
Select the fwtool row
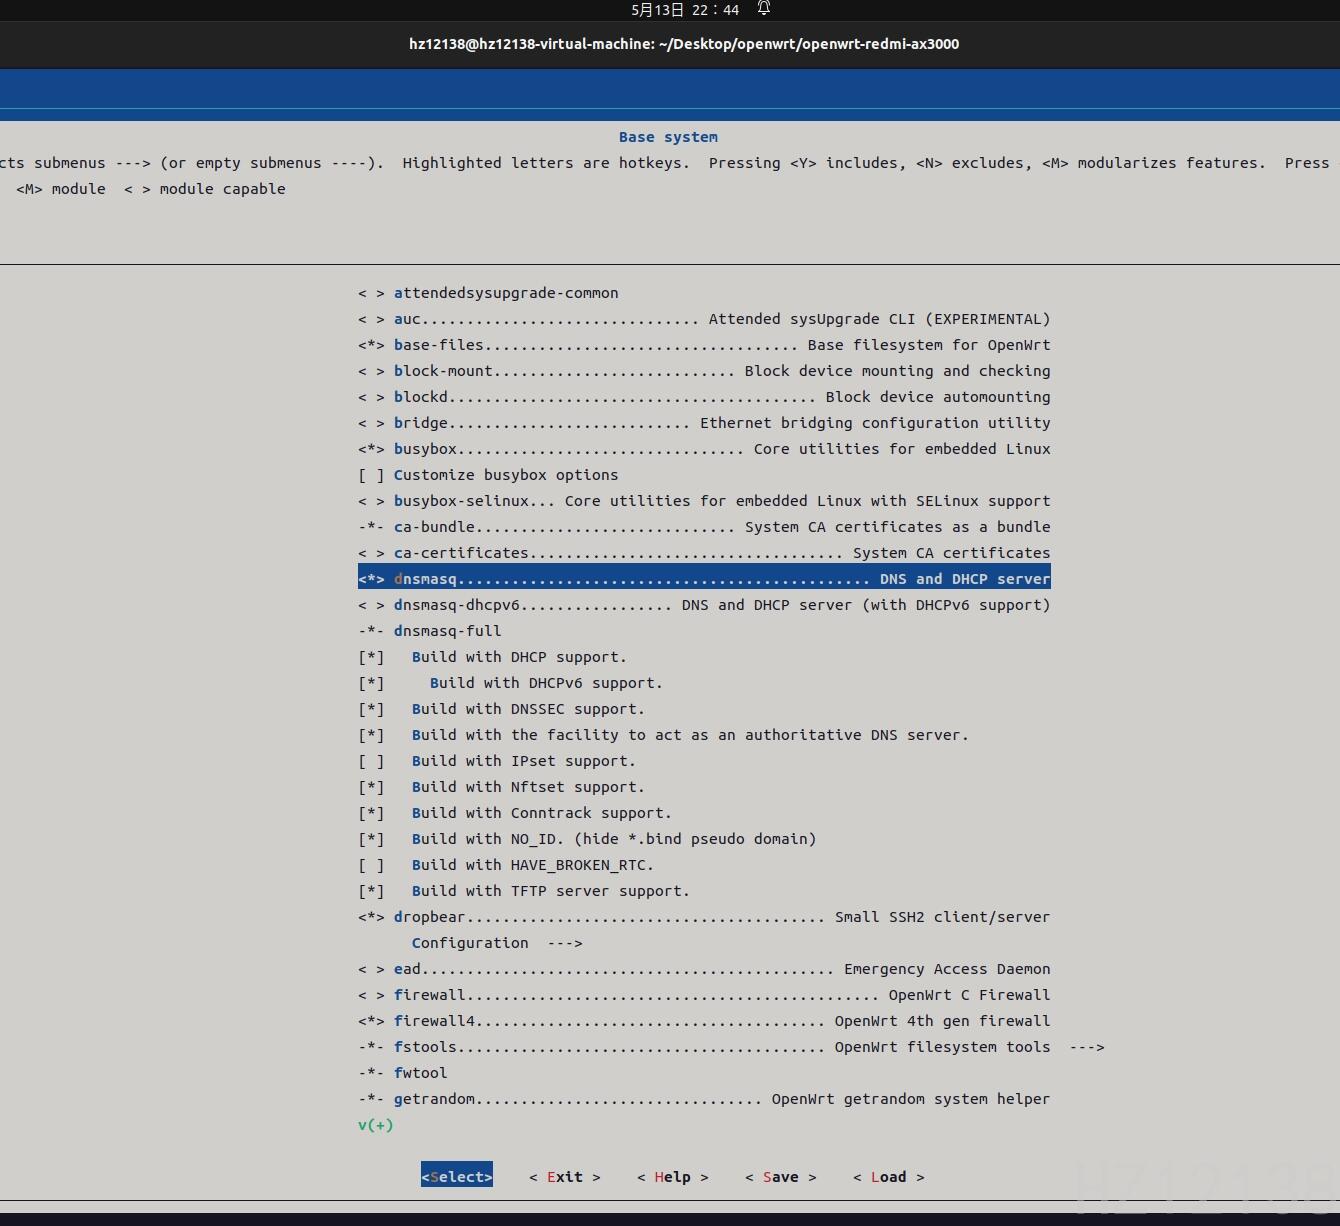[403, 1073]
